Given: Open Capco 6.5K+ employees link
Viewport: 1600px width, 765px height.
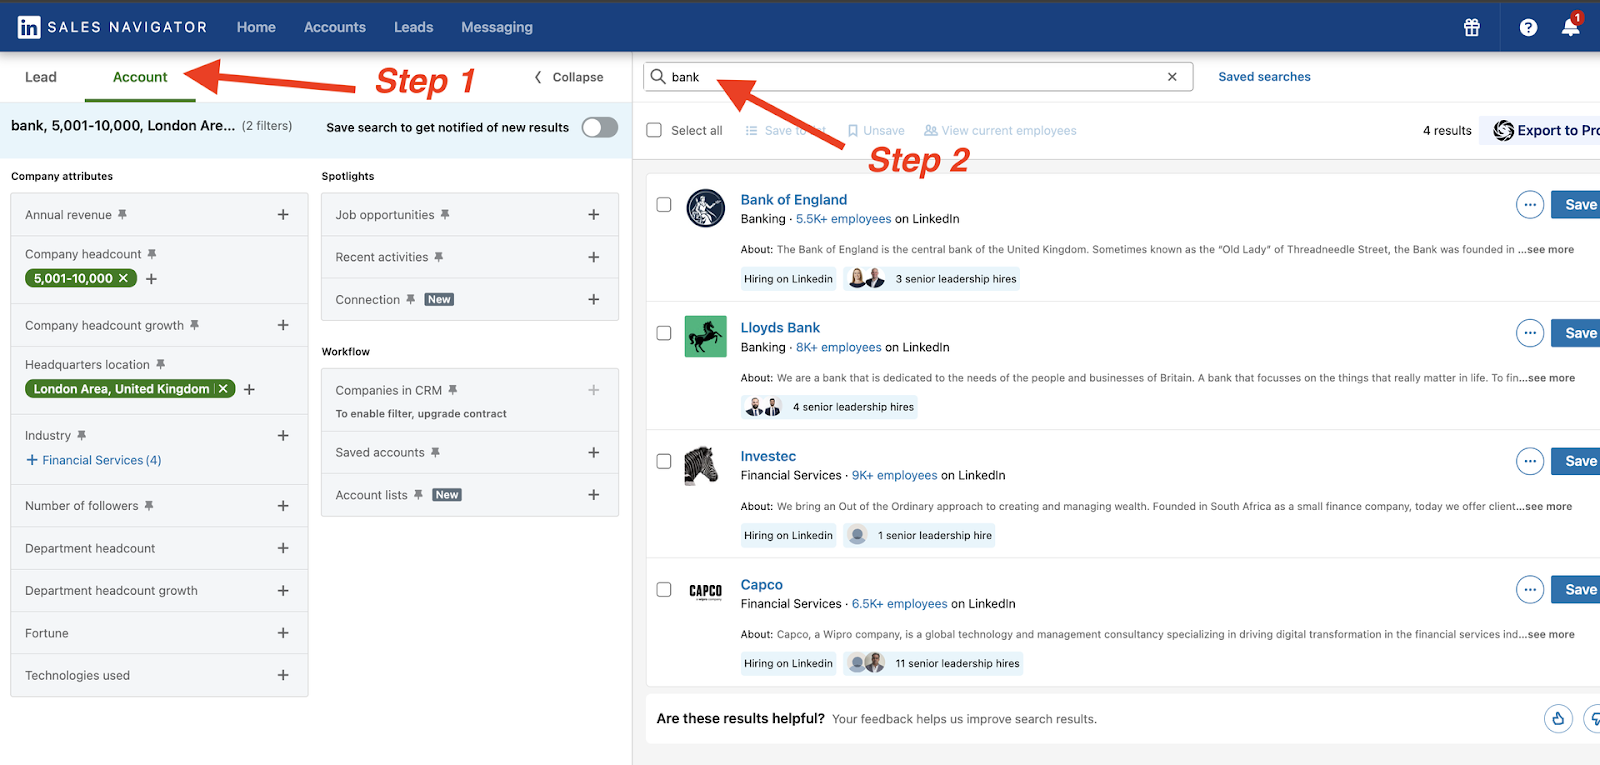Looking at the screenshot, I should point(899,604).
